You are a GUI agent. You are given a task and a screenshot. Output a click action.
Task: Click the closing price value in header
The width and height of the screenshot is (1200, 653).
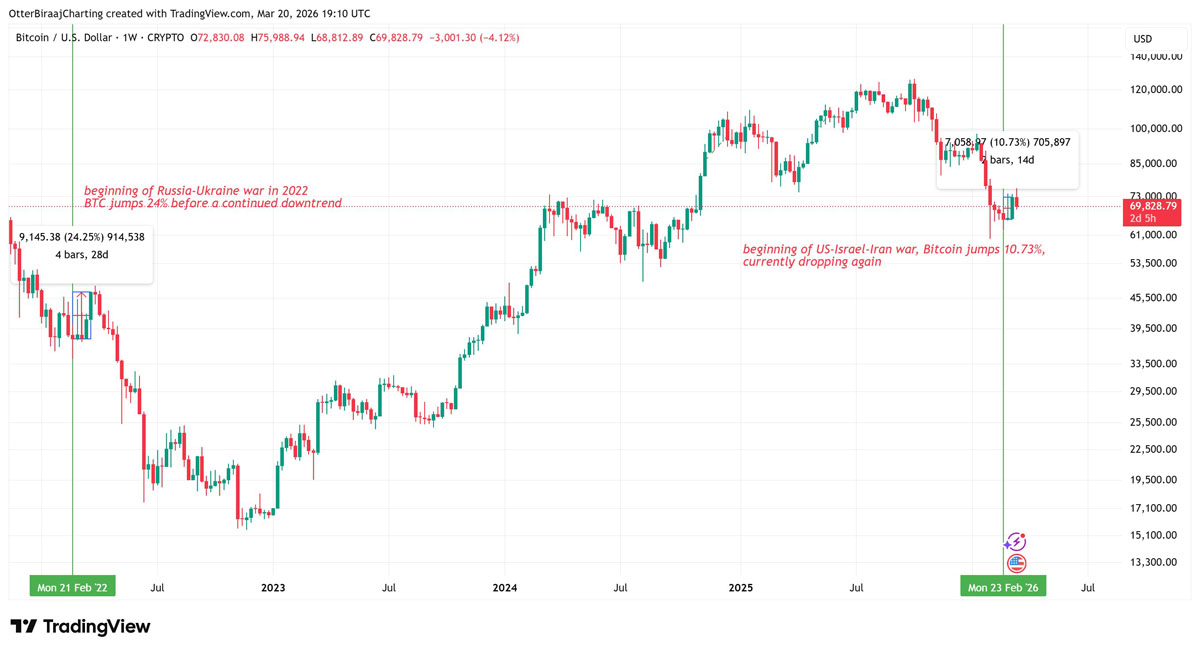point(398,38)
